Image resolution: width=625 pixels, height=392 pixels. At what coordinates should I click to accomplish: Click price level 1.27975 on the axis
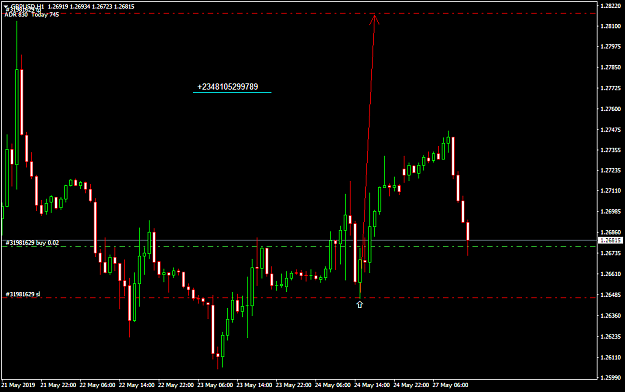click(610, 47)
